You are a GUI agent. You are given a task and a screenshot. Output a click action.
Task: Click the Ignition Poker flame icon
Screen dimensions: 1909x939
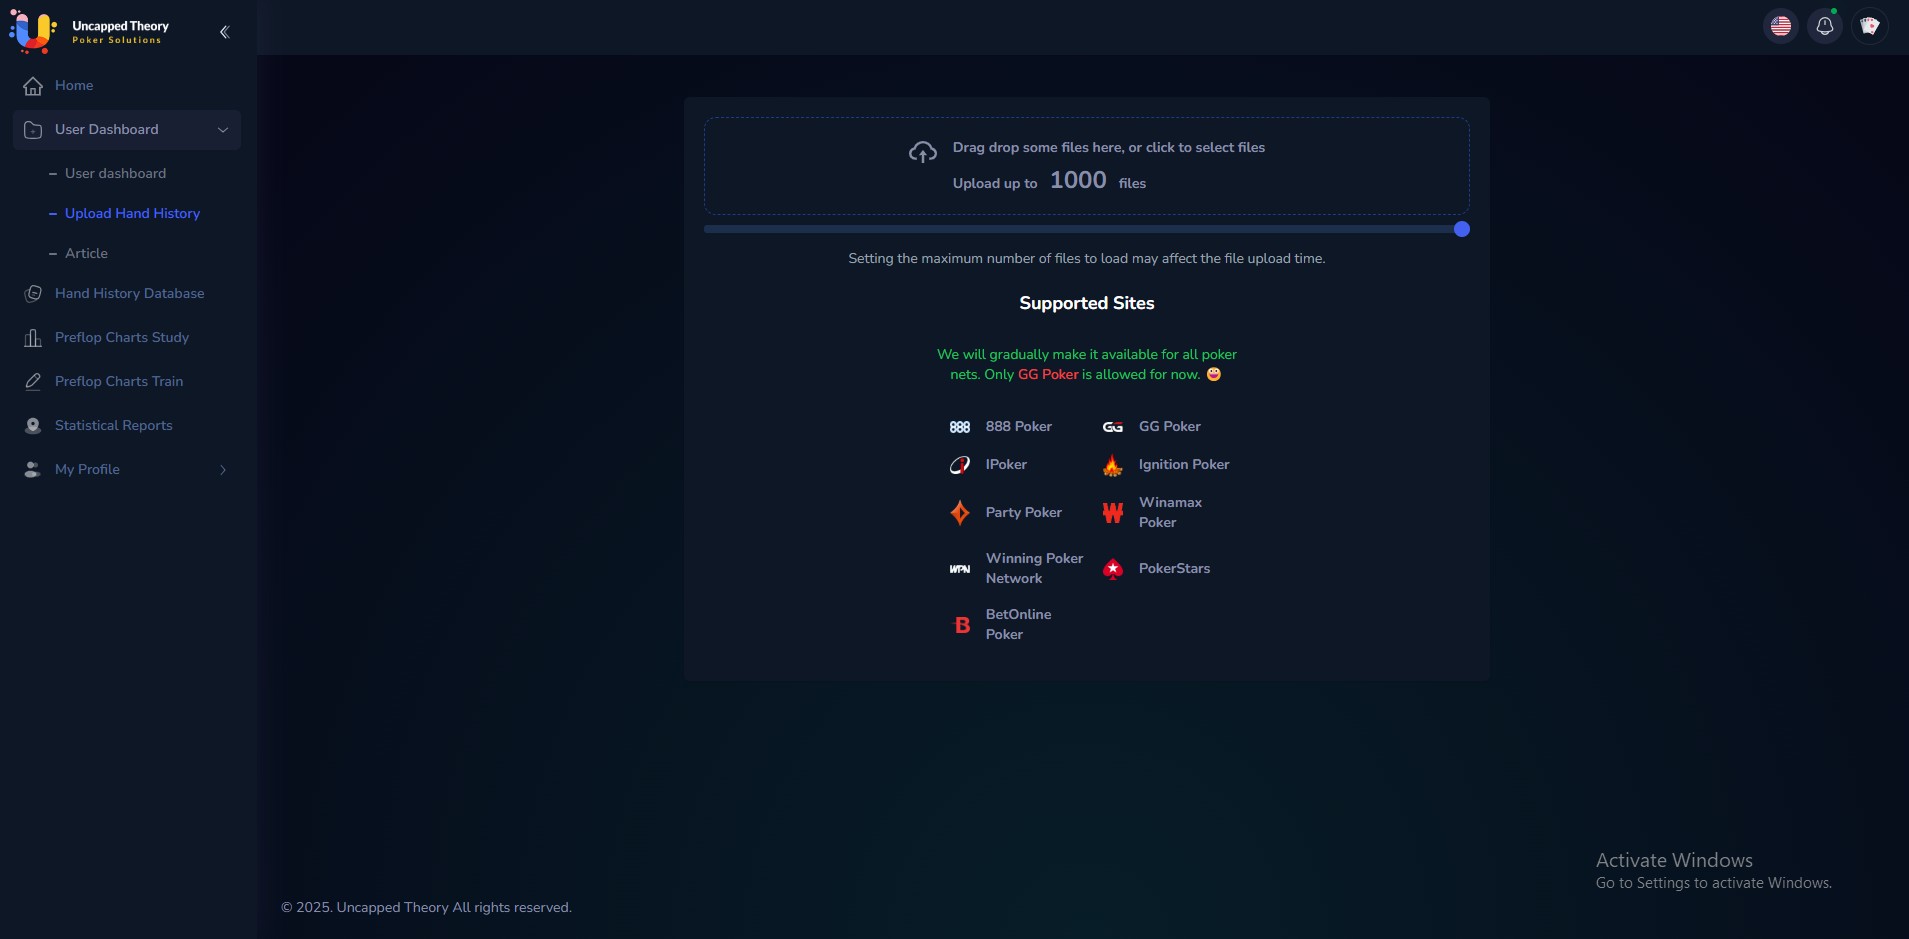tap(1113, 465)
